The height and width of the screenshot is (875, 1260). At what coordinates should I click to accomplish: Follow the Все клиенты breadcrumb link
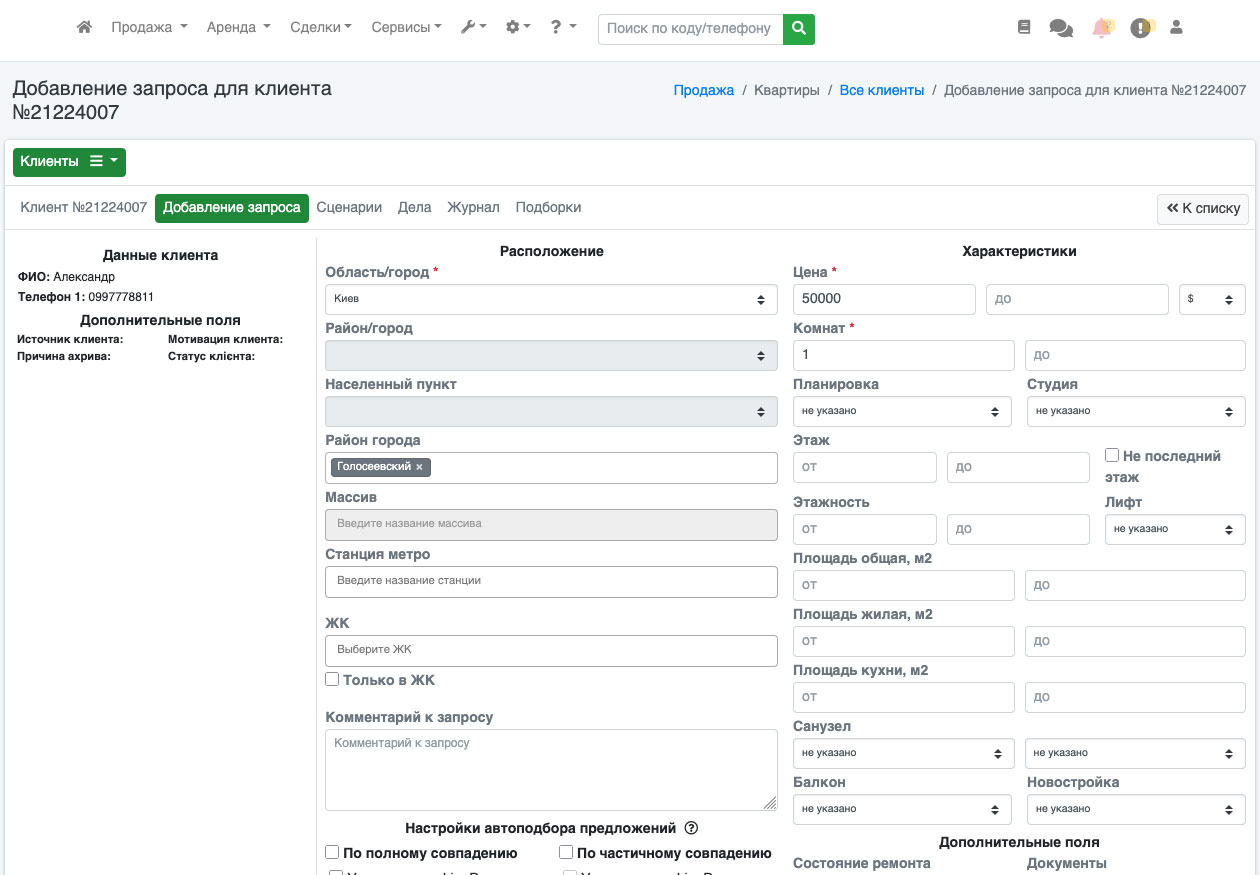[881, 90]
